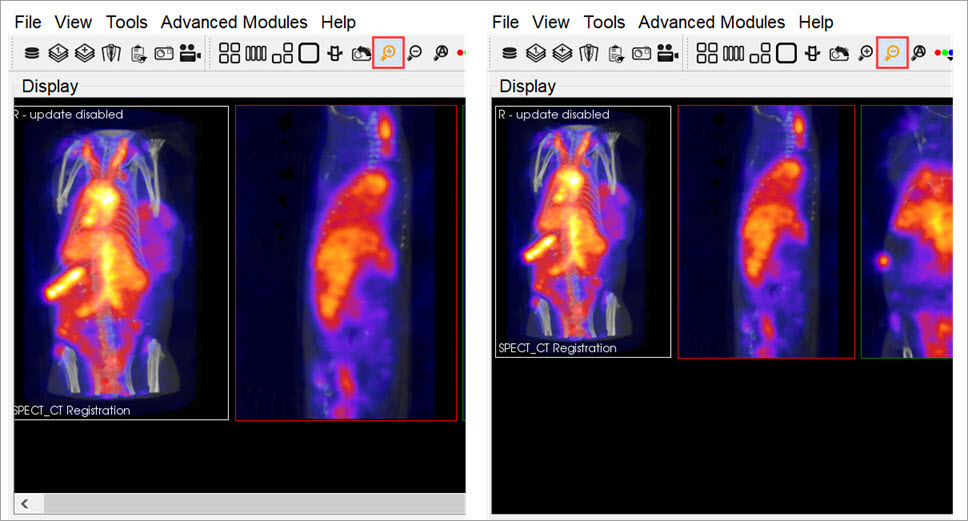Open the Help menu in right window
Viewport: 968px width, 521px height.
(x=816, y=22)
